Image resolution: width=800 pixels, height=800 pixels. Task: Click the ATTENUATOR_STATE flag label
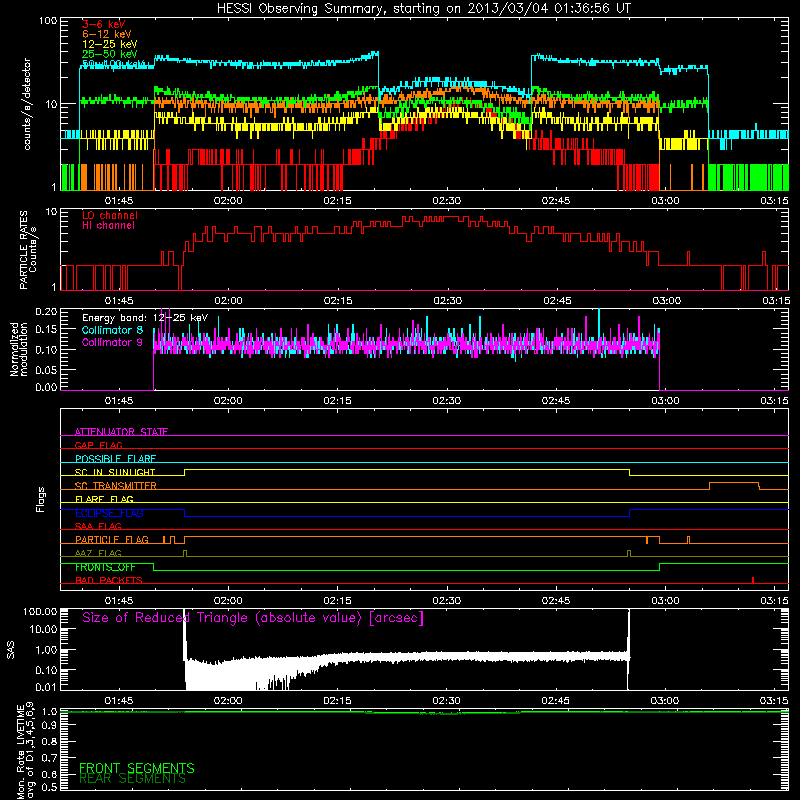tap(121, 432)
